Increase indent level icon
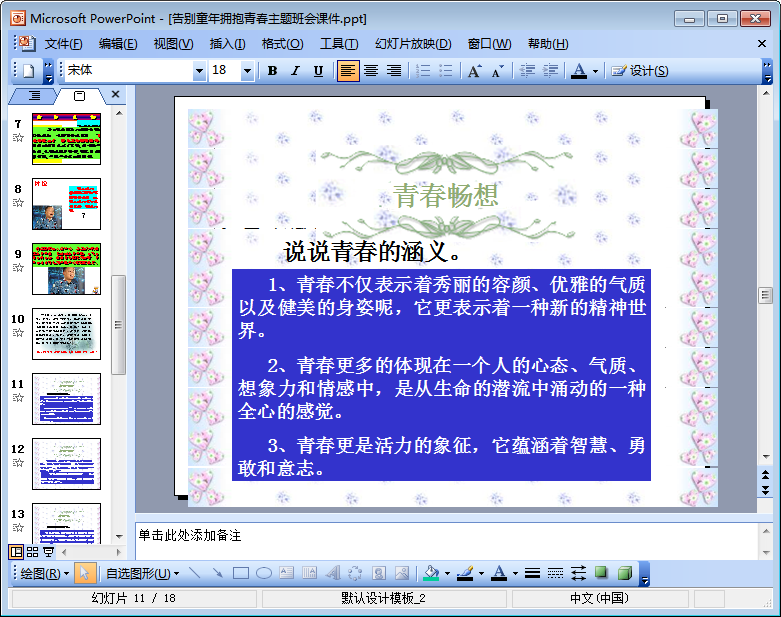Screen dimensions: 781x617 point(550,71)
